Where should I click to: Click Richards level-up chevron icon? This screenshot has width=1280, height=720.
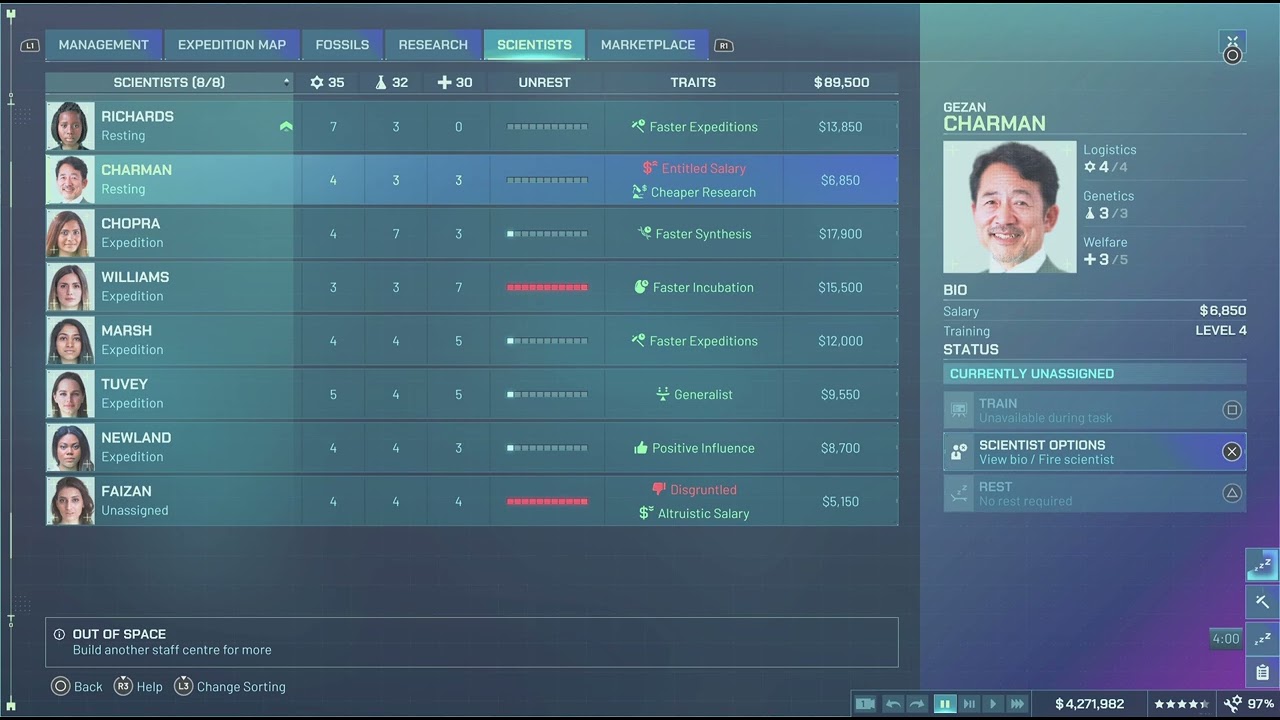click(286, 127)
